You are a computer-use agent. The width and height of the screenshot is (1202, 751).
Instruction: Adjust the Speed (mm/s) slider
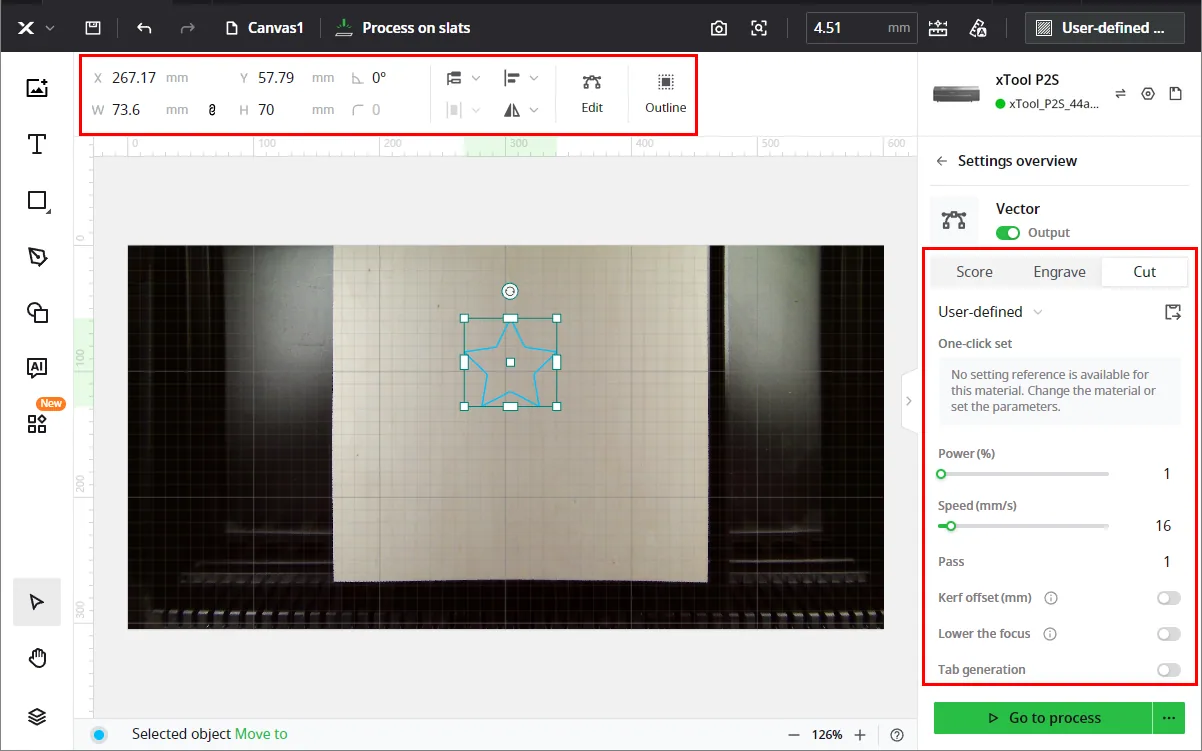pyautogui.click(x=1023, y=526)
